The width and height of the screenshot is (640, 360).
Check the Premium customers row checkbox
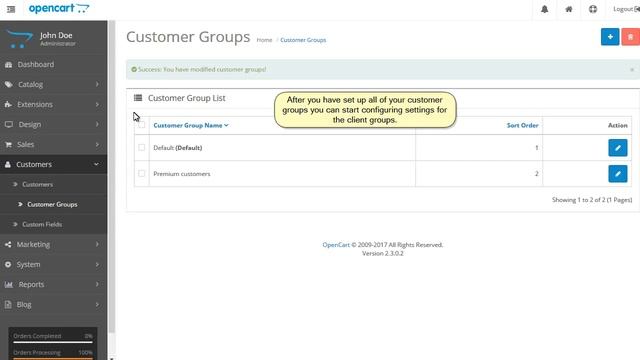coord(142,173)
